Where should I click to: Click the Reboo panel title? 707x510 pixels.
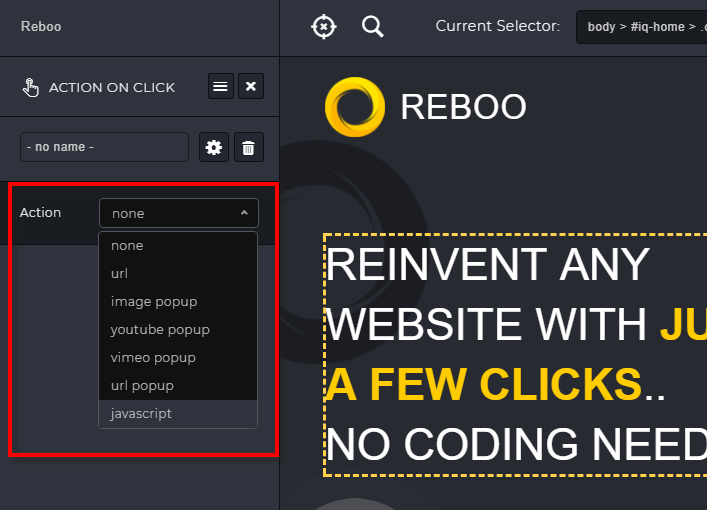click(x=41, y=27)
